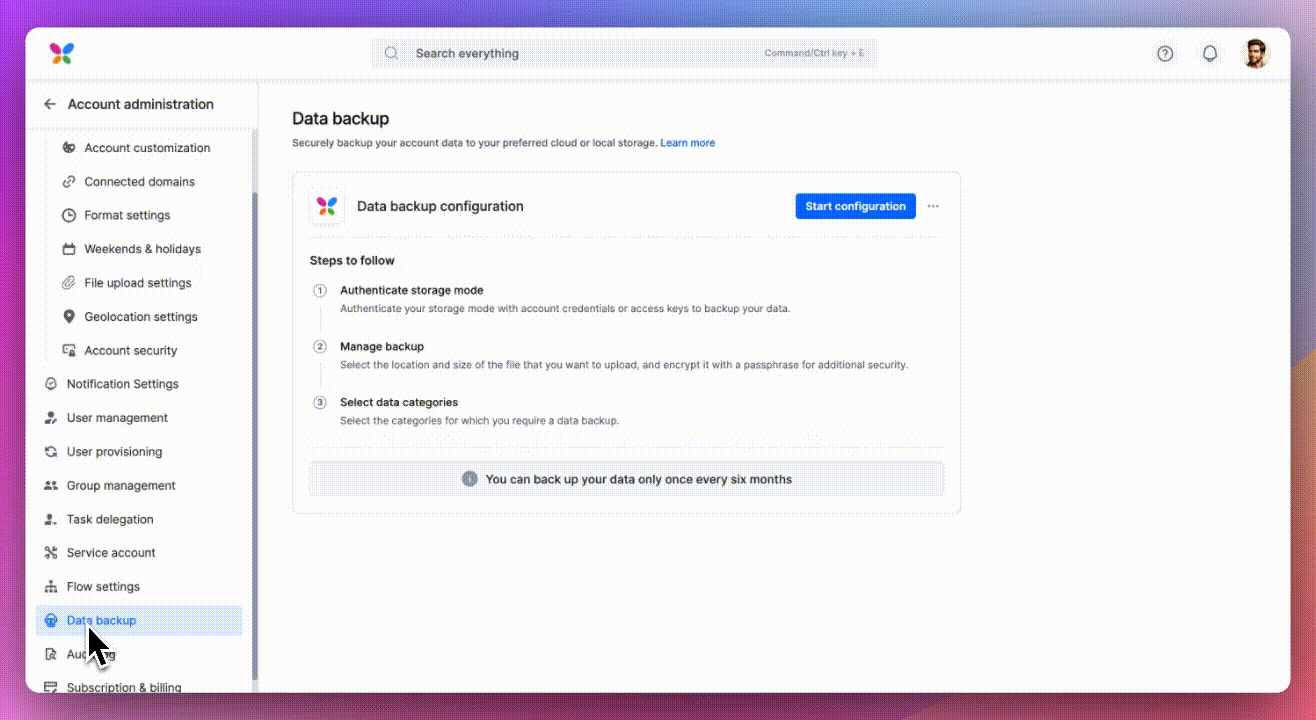Open the notifications bell icon
Image resolution: width=1316 pixels, height=720 pixels.
(x=1210, y=54)
